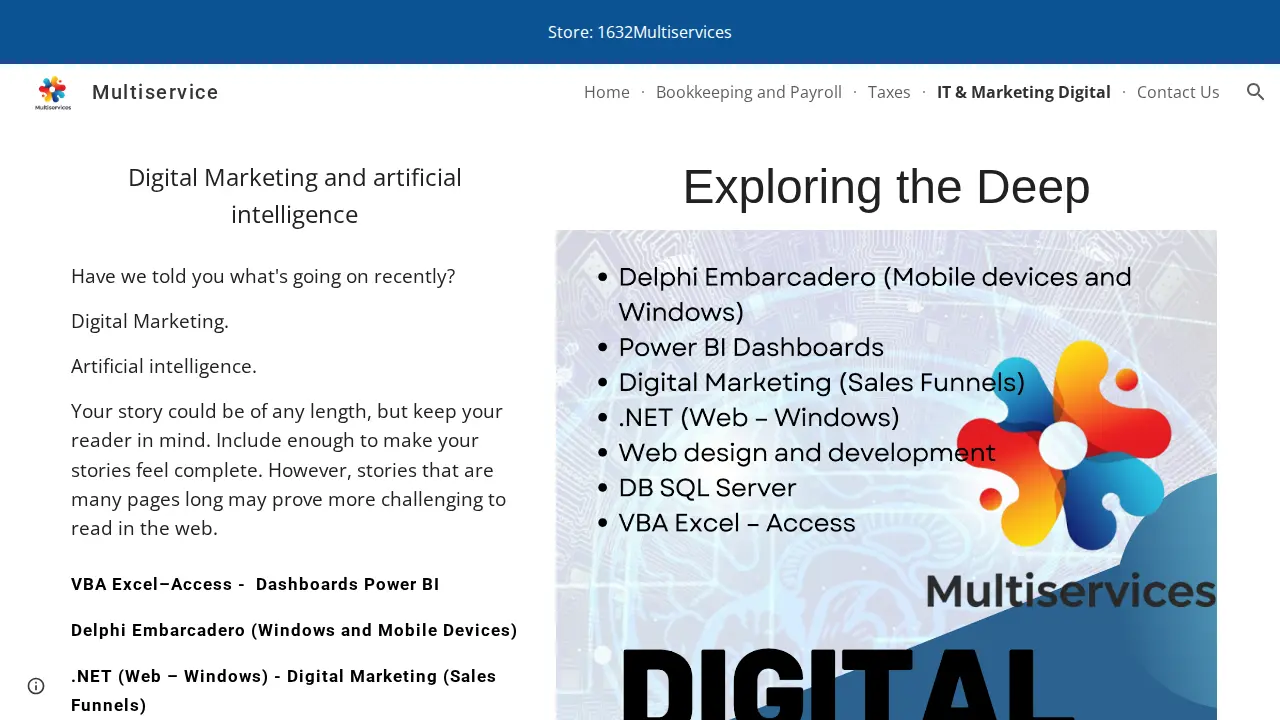Click the Multiservices logo icon in header
The height and width of the screenshot is (720, 1280).
pyautogui.click(x=53, y=92)
